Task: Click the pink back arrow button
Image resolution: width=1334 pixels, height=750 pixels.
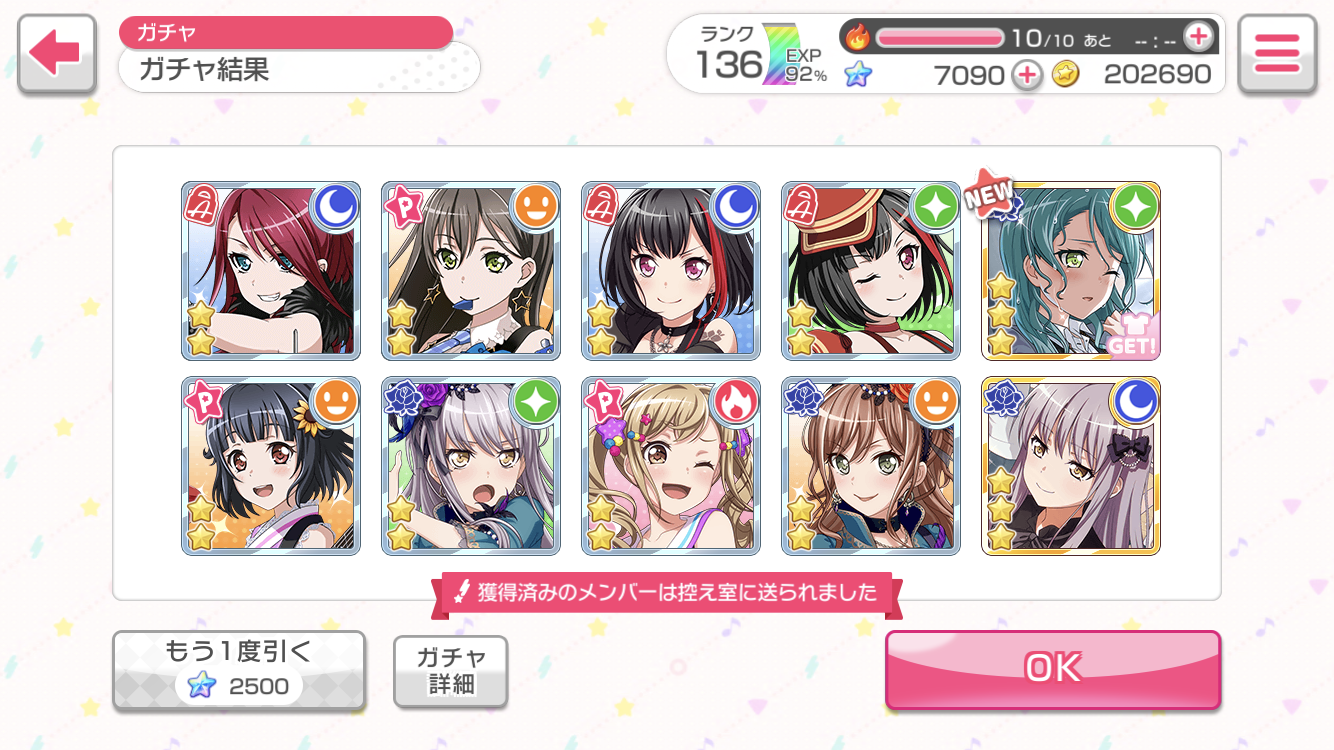Action: 57,55
